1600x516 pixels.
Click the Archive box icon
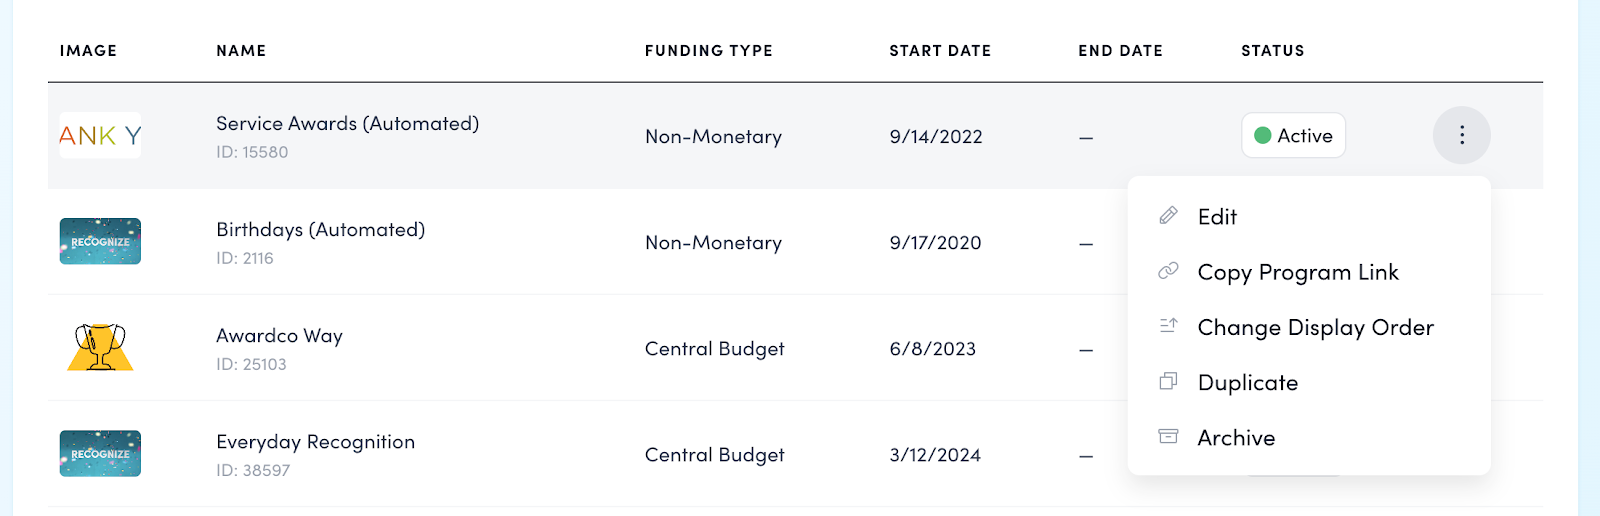(x=1168, y=436)
